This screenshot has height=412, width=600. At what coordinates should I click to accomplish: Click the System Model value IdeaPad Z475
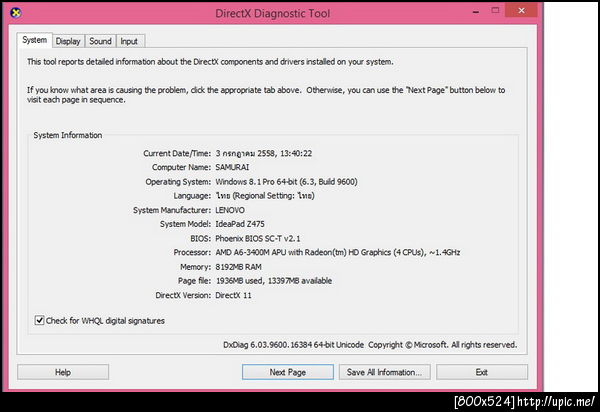[240, 224]
